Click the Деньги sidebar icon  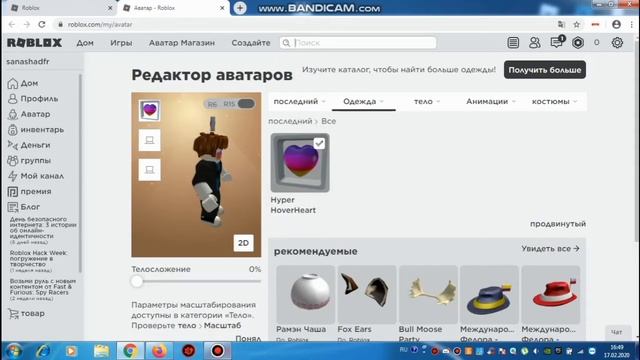click(x=13, y=145)
